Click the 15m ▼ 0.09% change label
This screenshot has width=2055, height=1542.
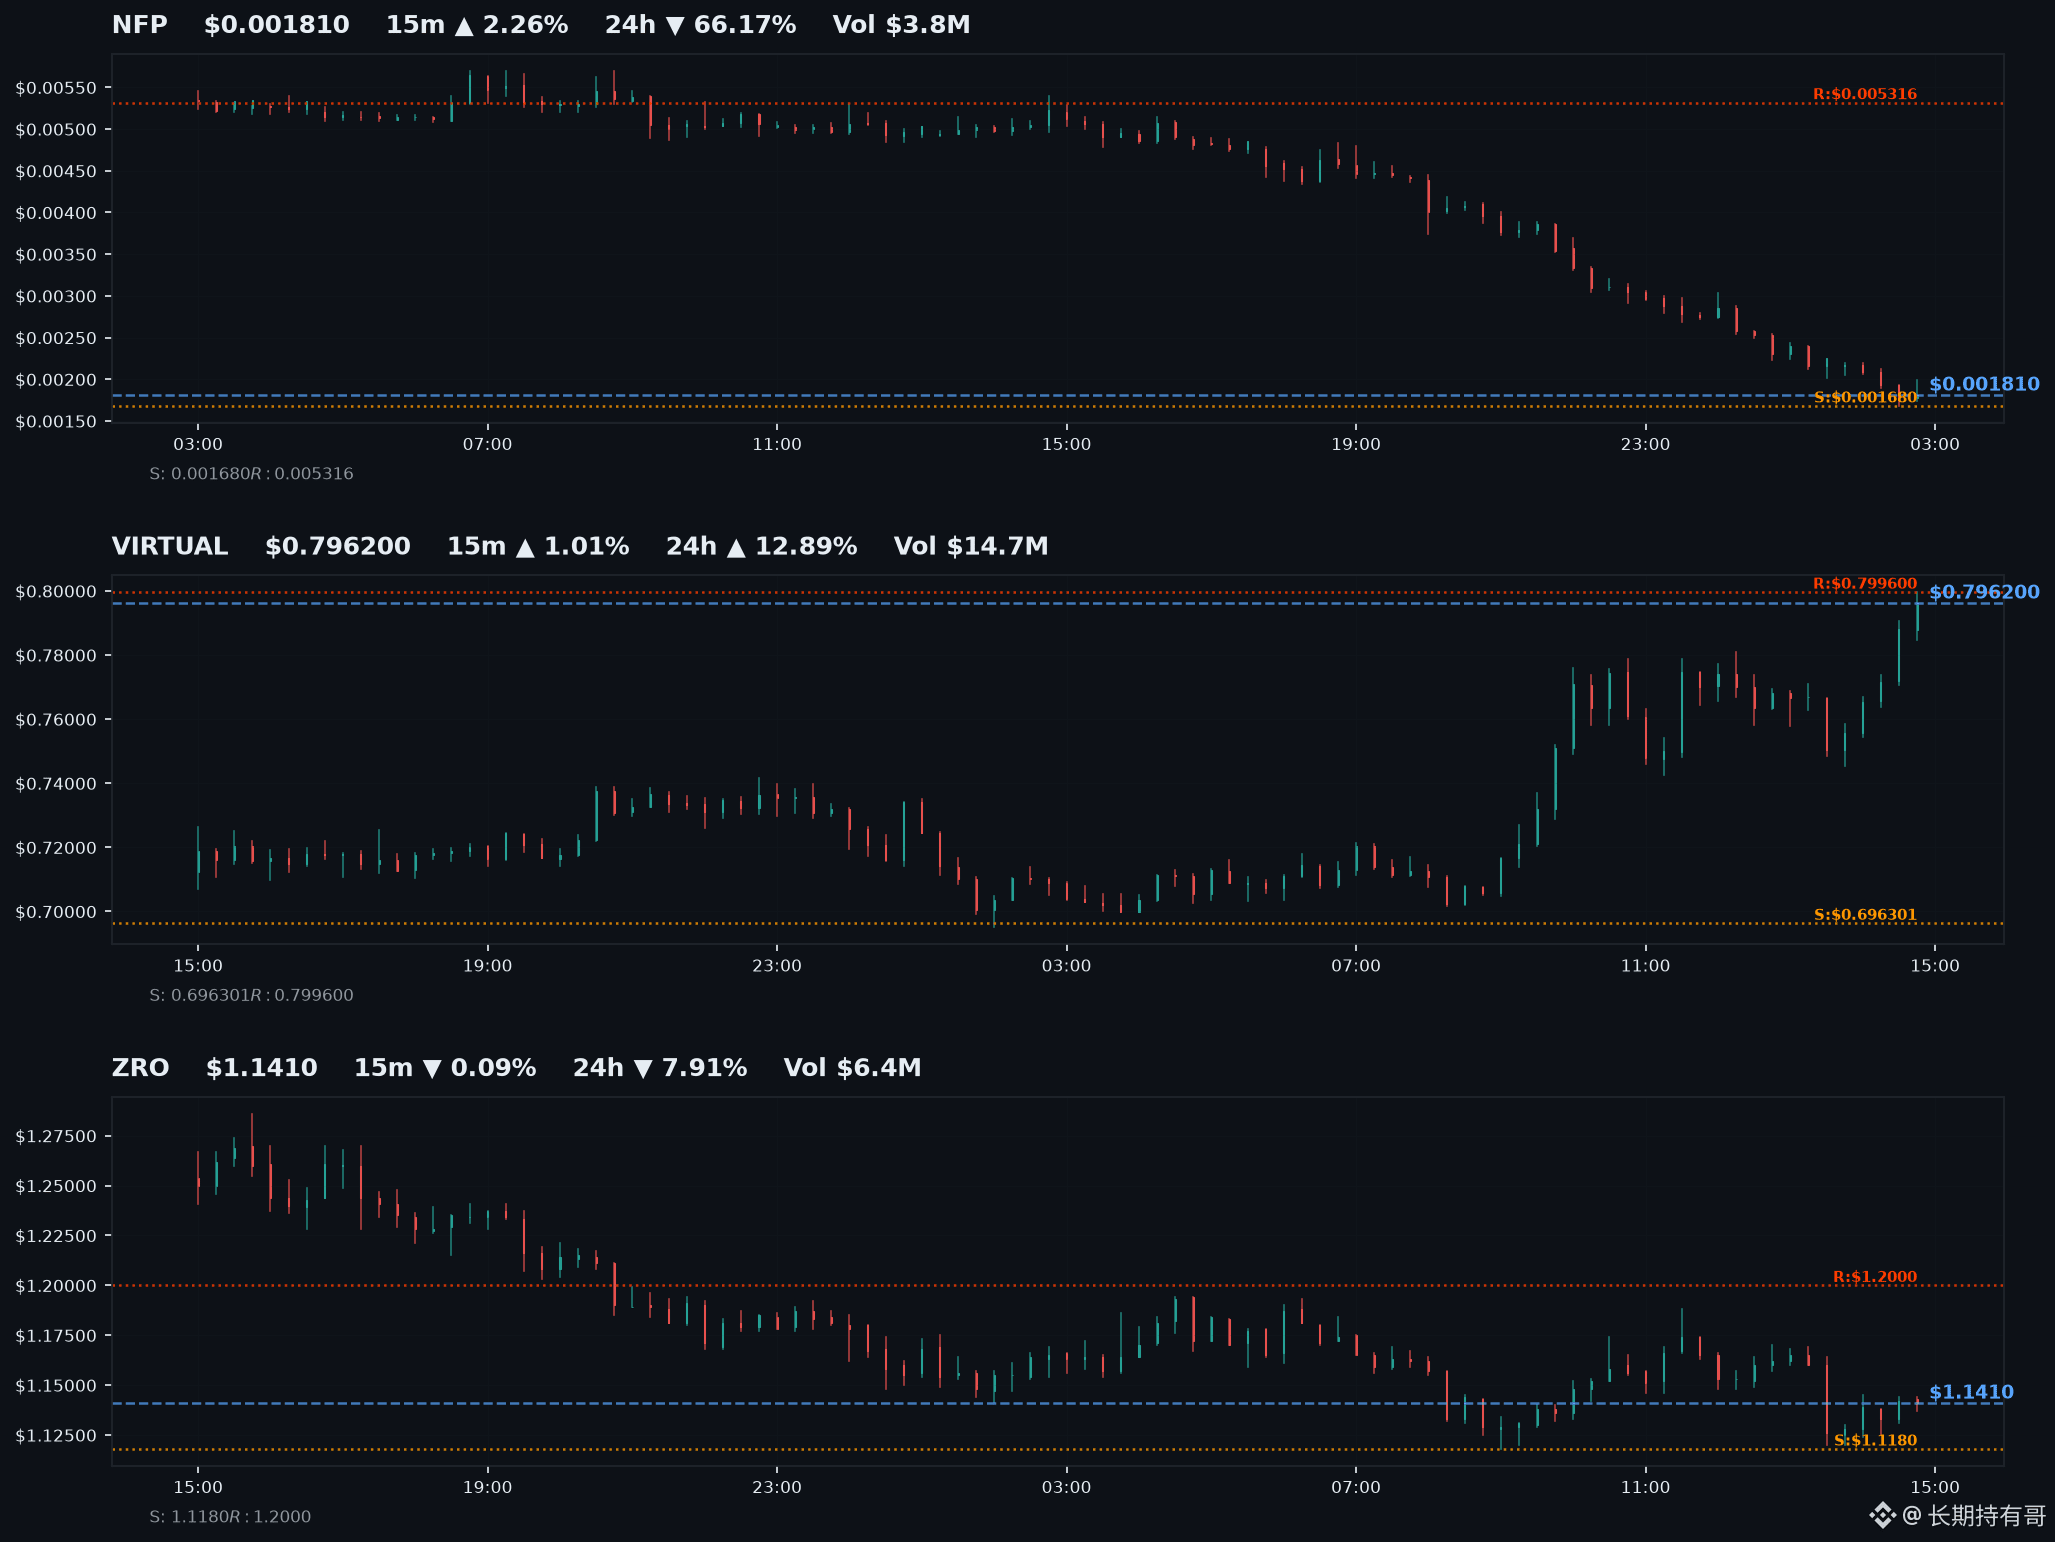[x=445, y=1068]
